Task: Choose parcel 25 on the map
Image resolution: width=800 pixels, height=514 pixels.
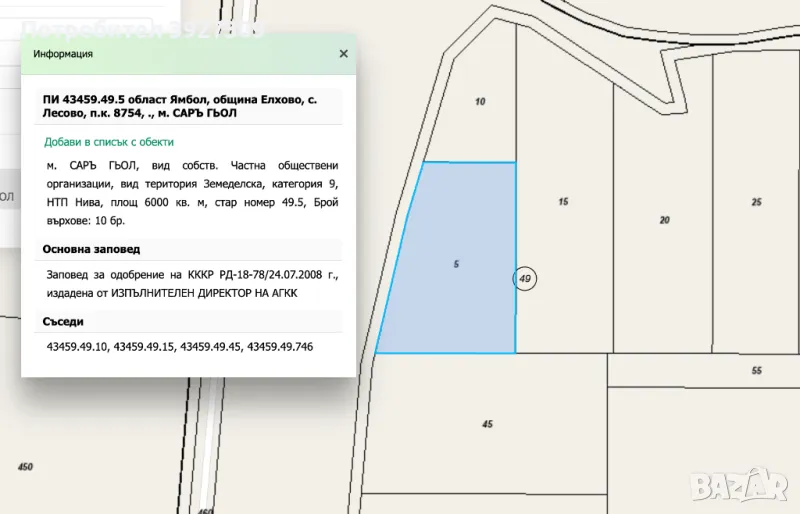Action: 756,202
